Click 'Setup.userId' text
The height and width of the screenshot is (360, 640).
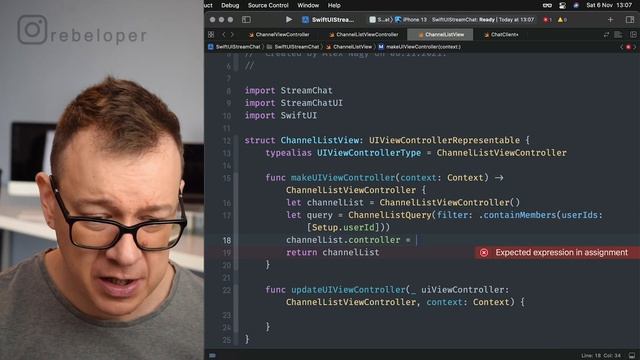(x=343, y=228)
